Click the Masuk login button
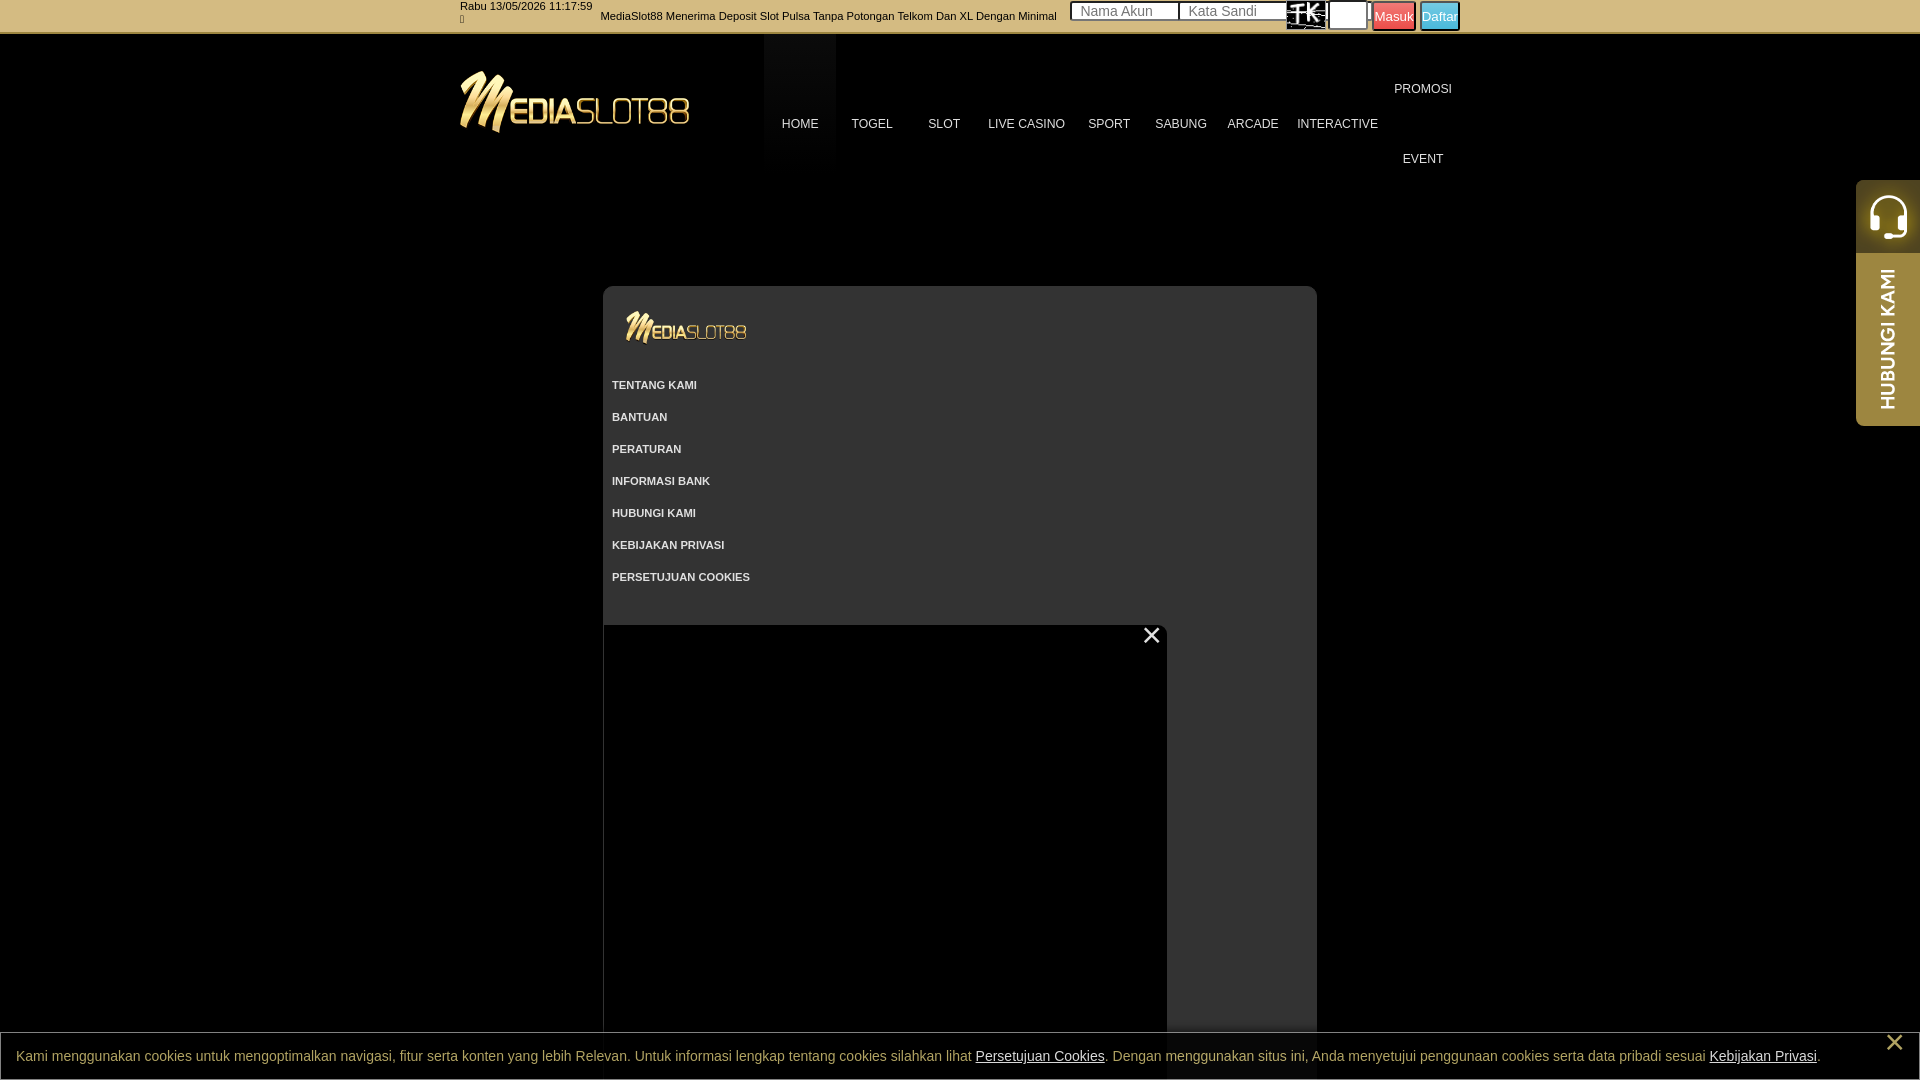This screenshot has height=1080, width=1920. pyautogui.click(x=1393, y=16)
